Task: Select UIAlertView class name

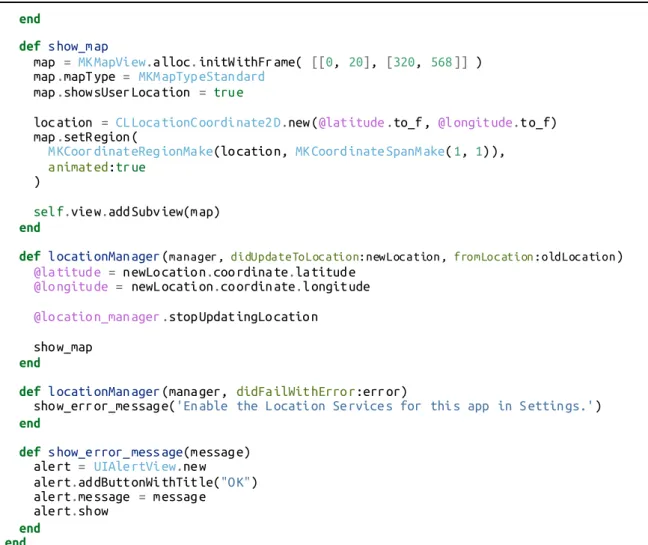Action: point(135,466)
